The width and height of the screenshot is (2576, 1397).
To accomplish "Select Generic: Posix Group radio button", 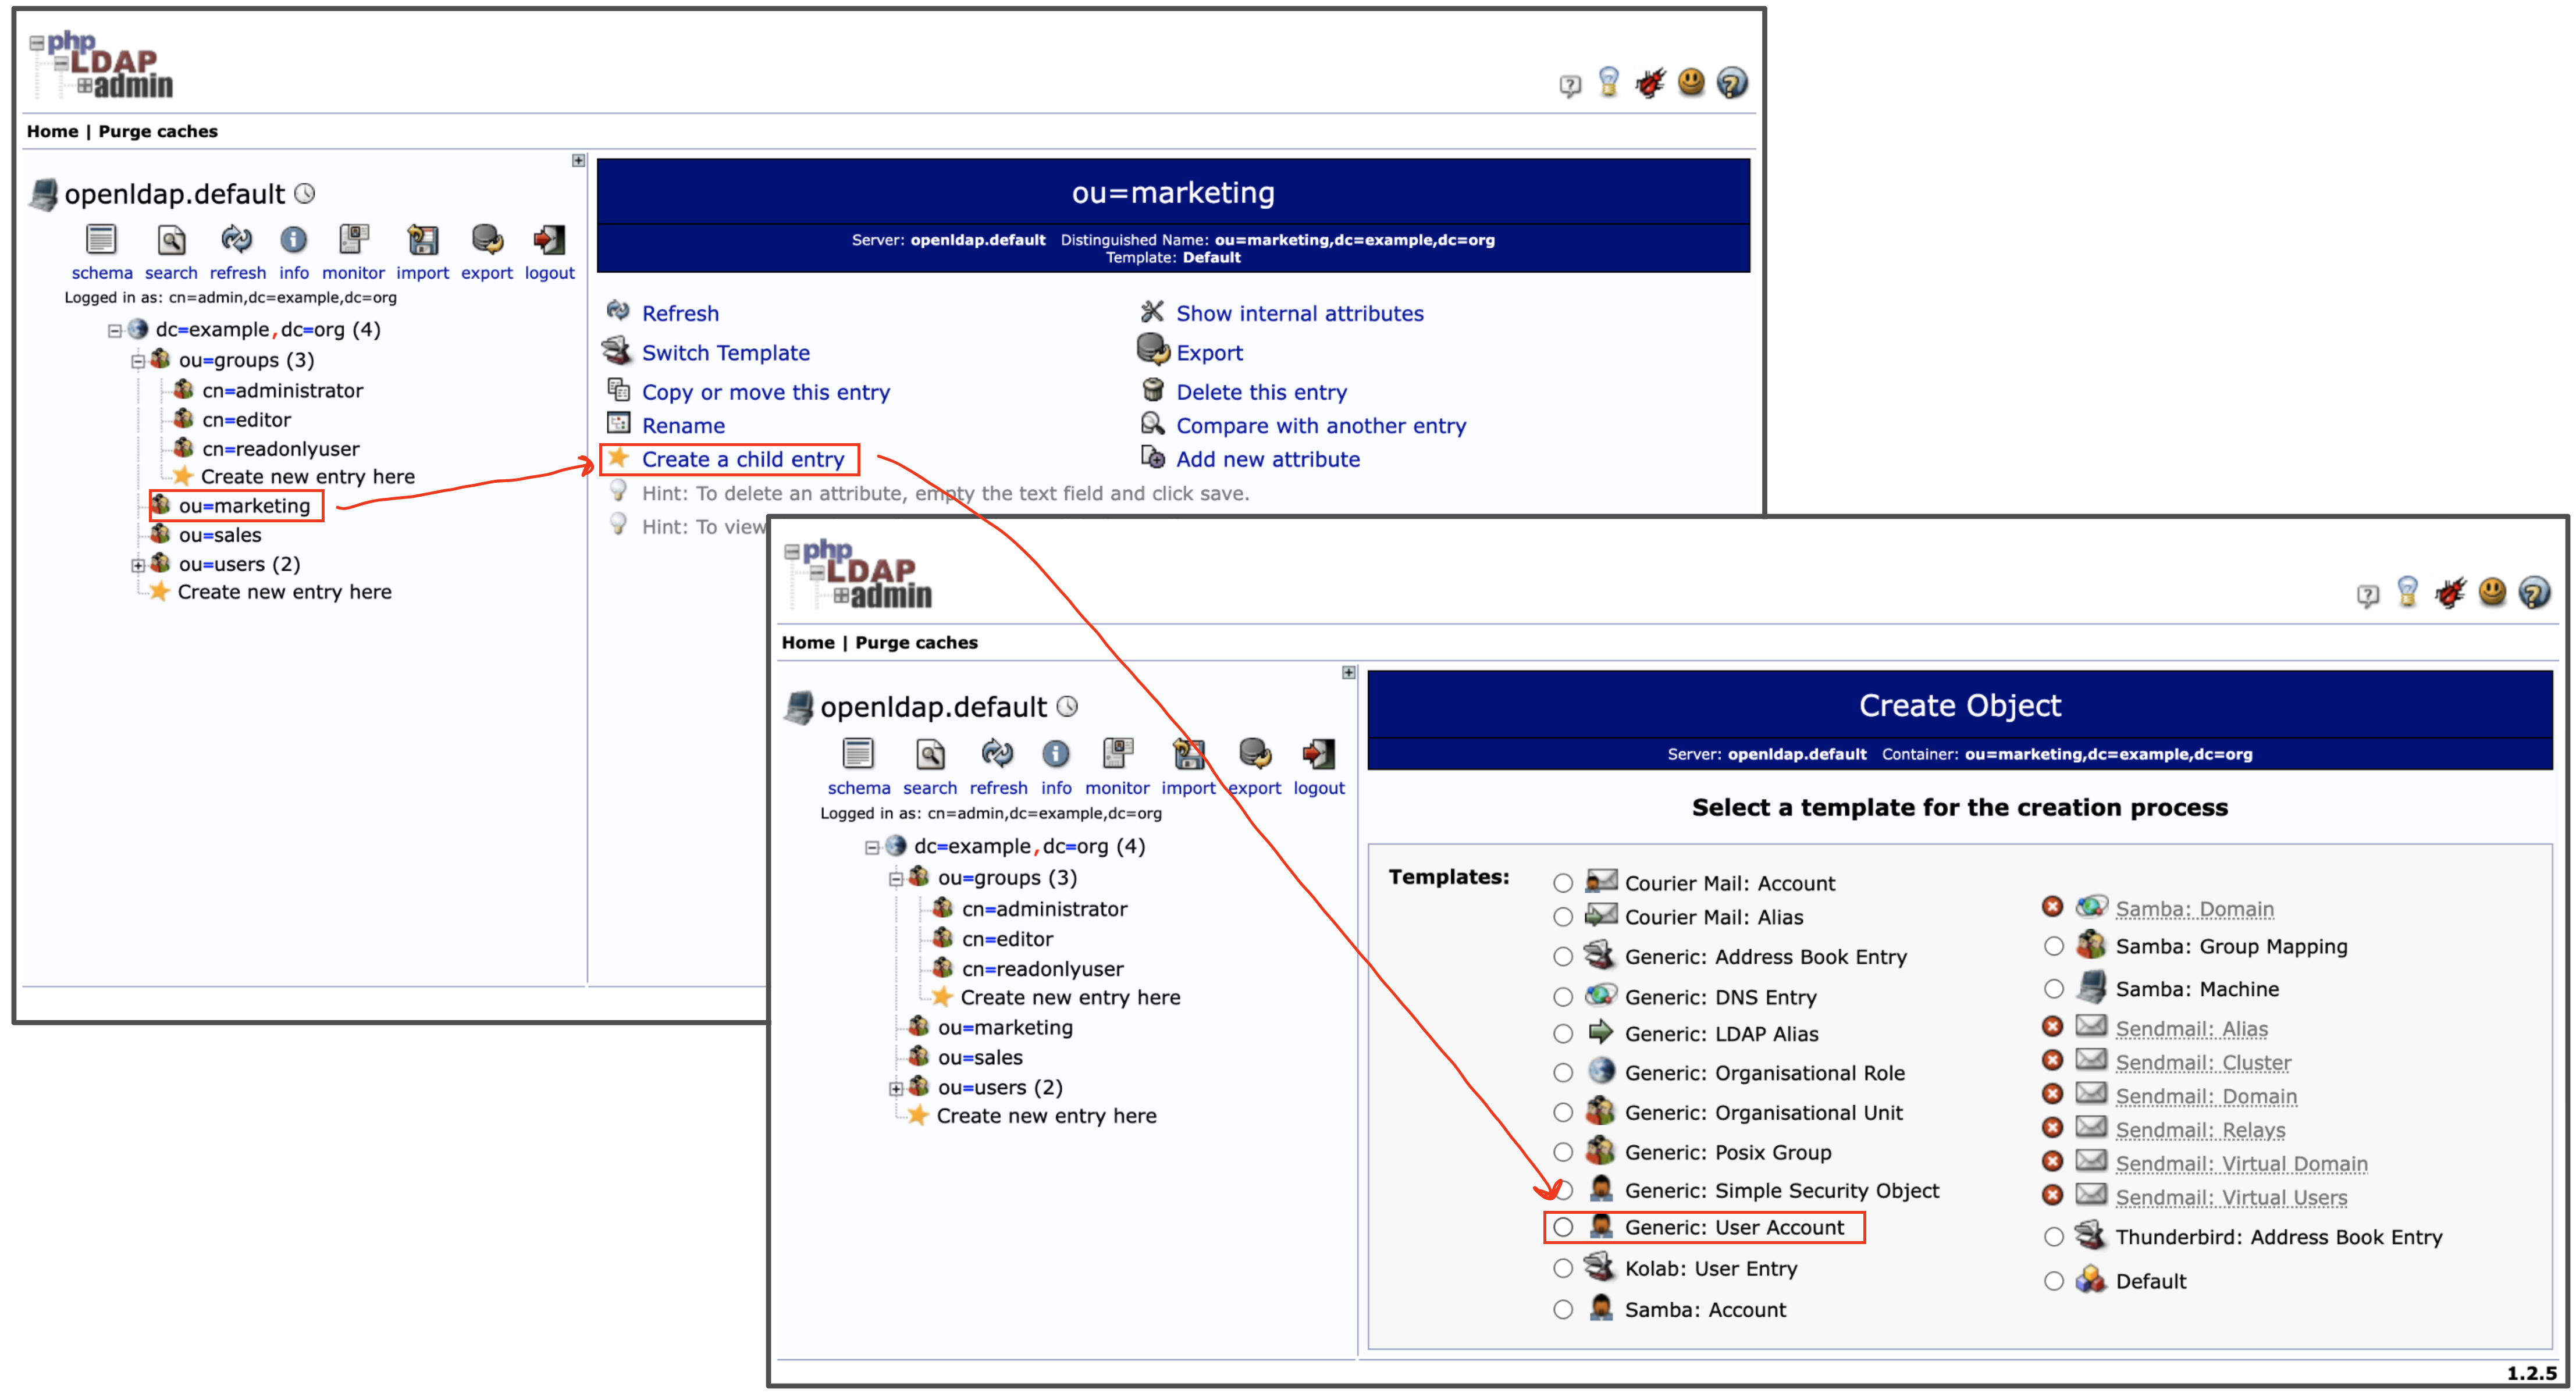I will [x=1563, y=1152].
